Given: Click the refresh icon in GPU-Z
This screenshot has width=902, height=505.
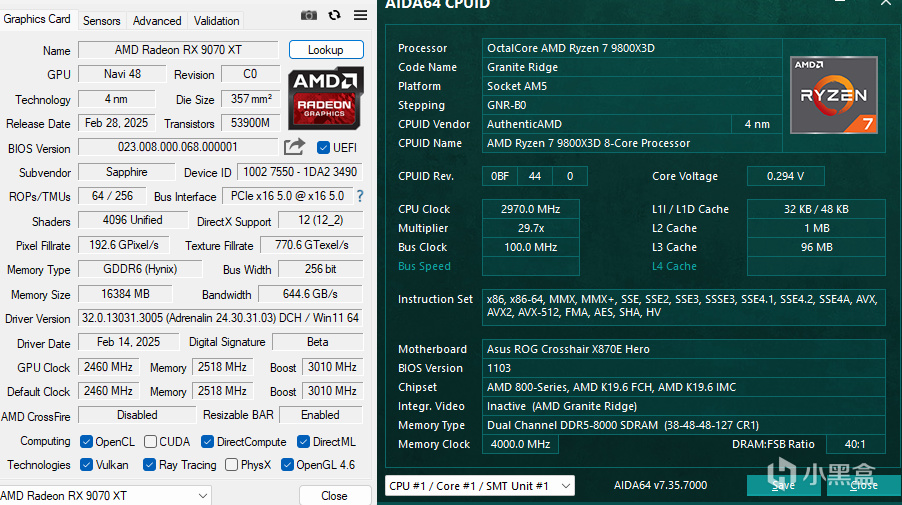Looking at the screenshot, I should 334,15.
